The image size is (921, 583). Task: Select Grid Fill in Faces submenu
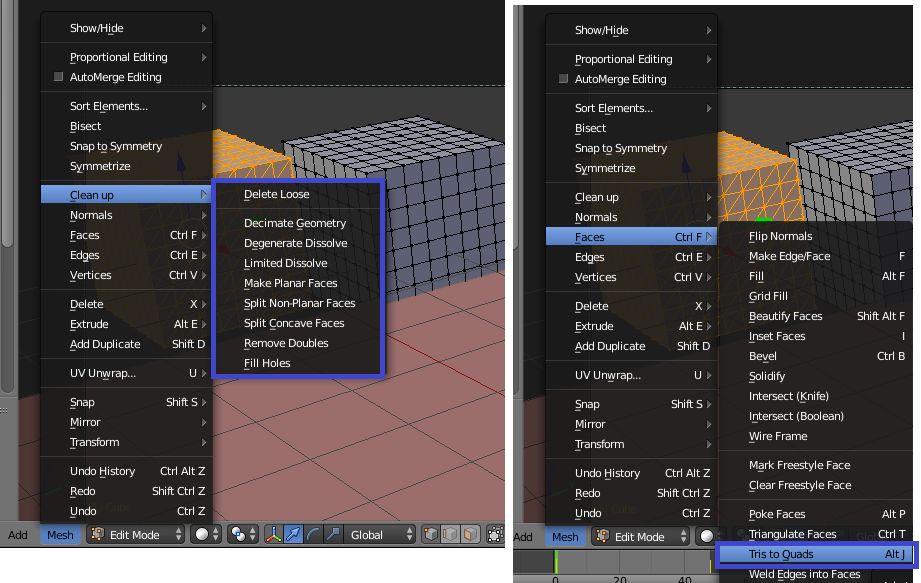tap(816, 296)
